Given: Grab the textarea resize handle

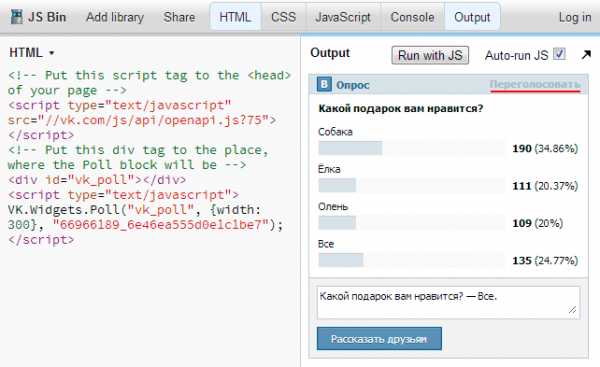Looking at the screenshot, I should [572, 310].
